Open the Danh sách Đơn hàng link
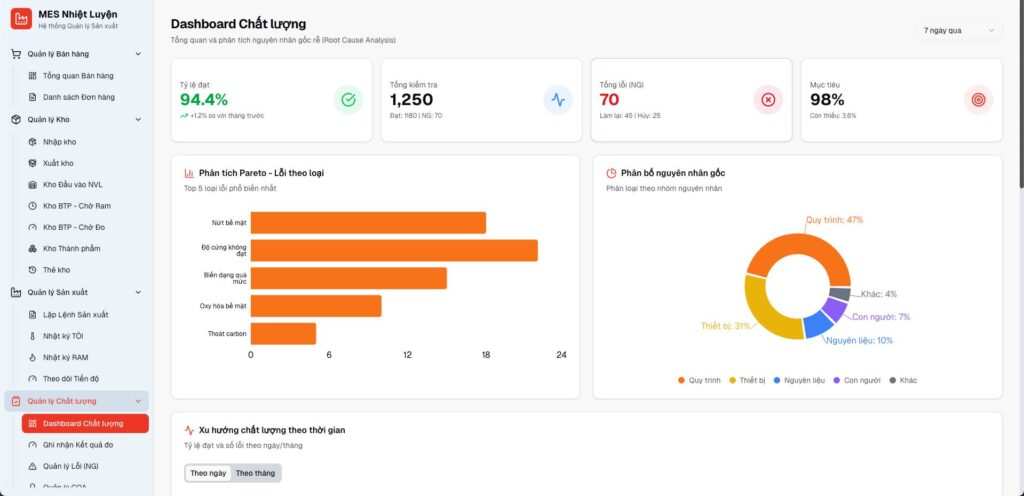Viewport: 1024px width, 496px height. point(78,97)
